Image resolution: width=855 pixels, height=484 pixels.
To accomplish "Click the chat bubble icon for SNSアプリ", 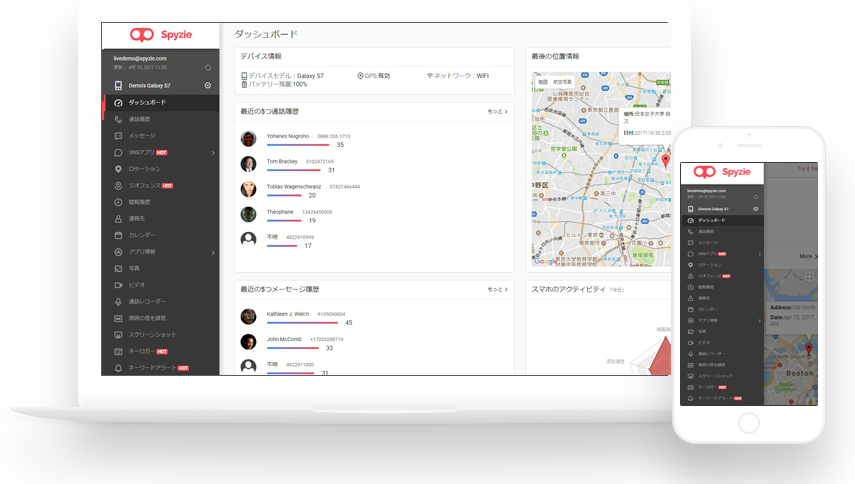I will [118, 153].
